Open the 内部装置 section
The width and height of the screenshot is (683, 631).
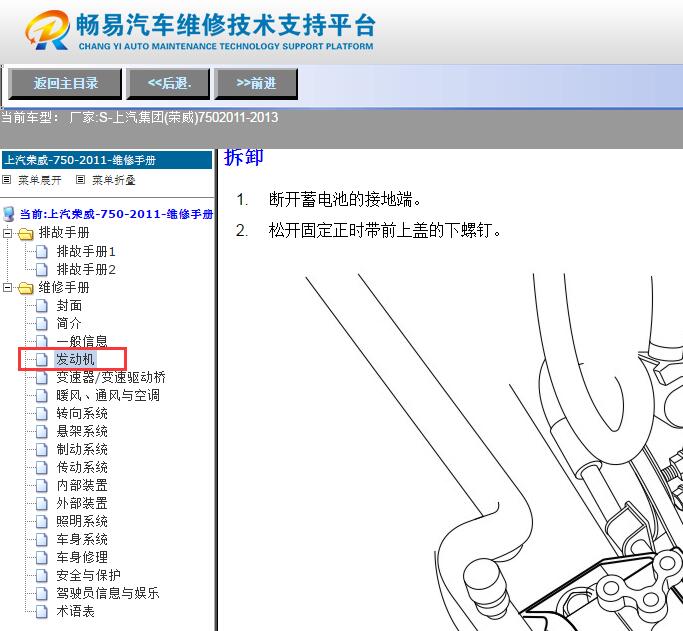81,485
